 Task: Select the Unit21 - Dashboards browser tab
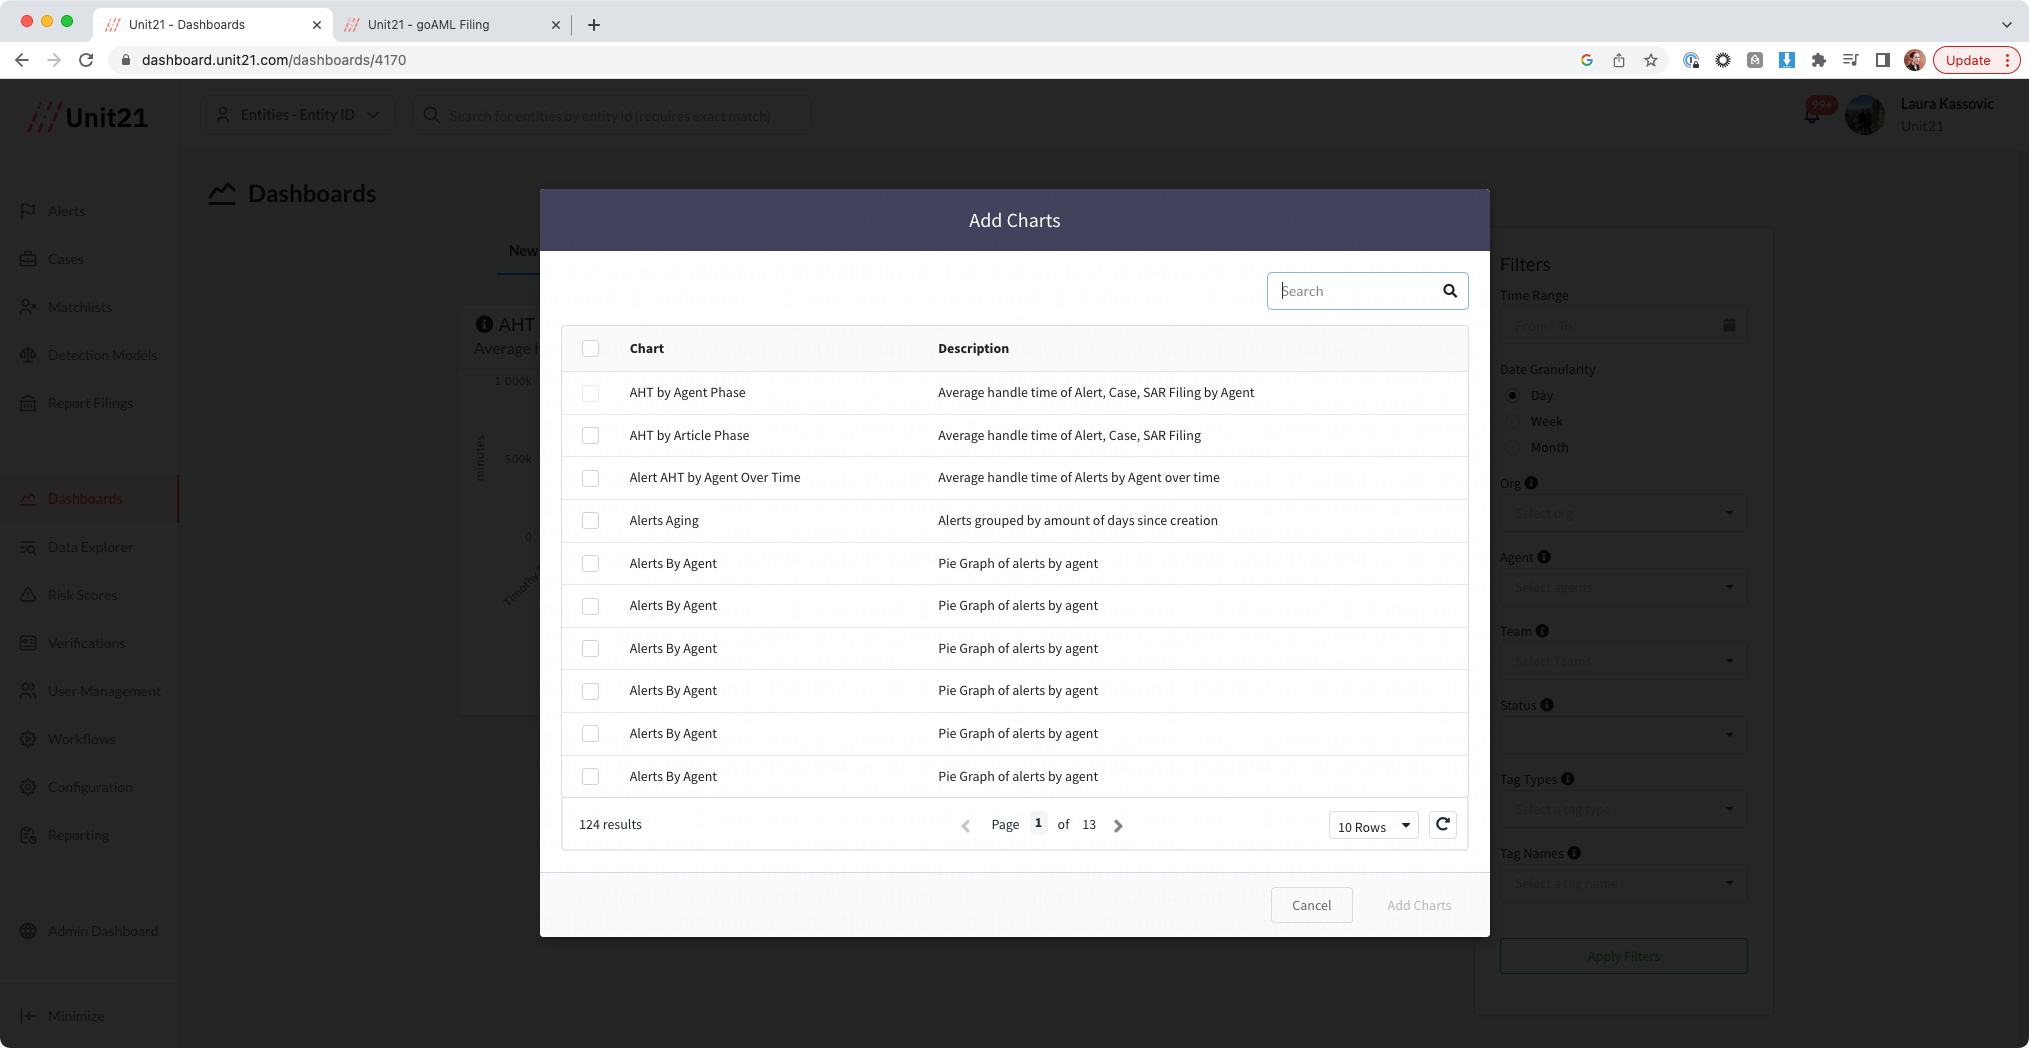pos(212,24)
